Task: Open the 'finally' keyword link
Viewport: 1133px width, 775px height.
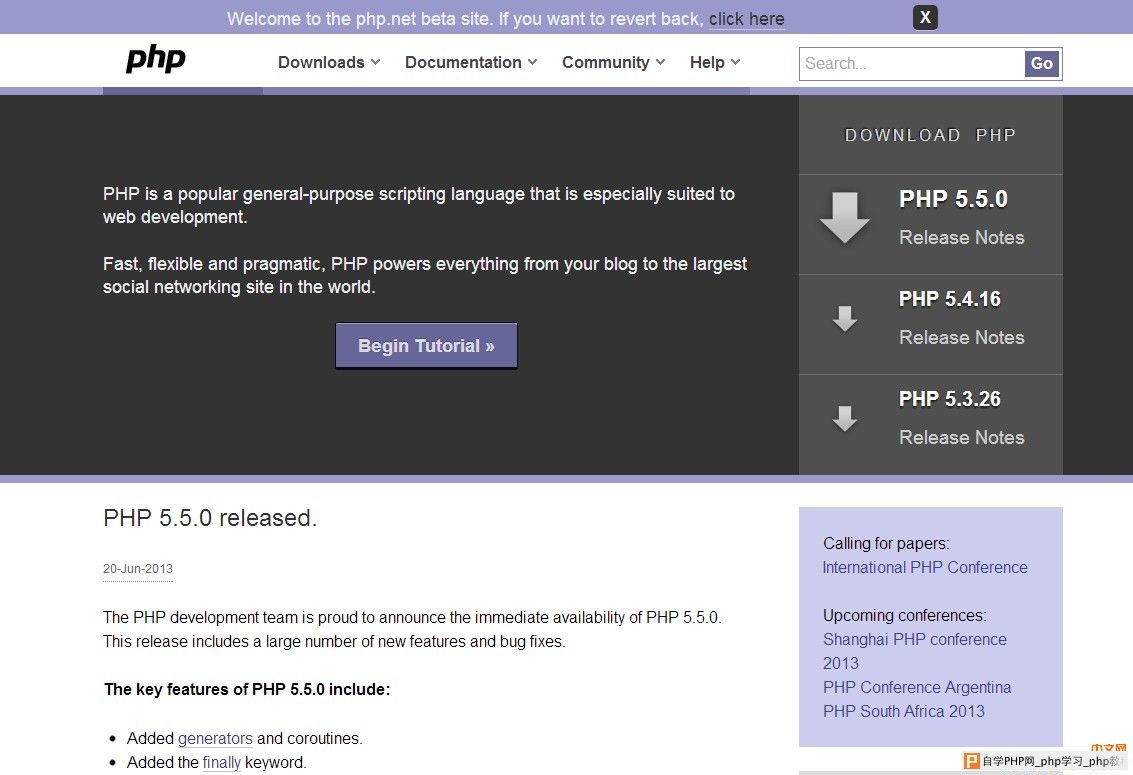Action: coord(222,762)
